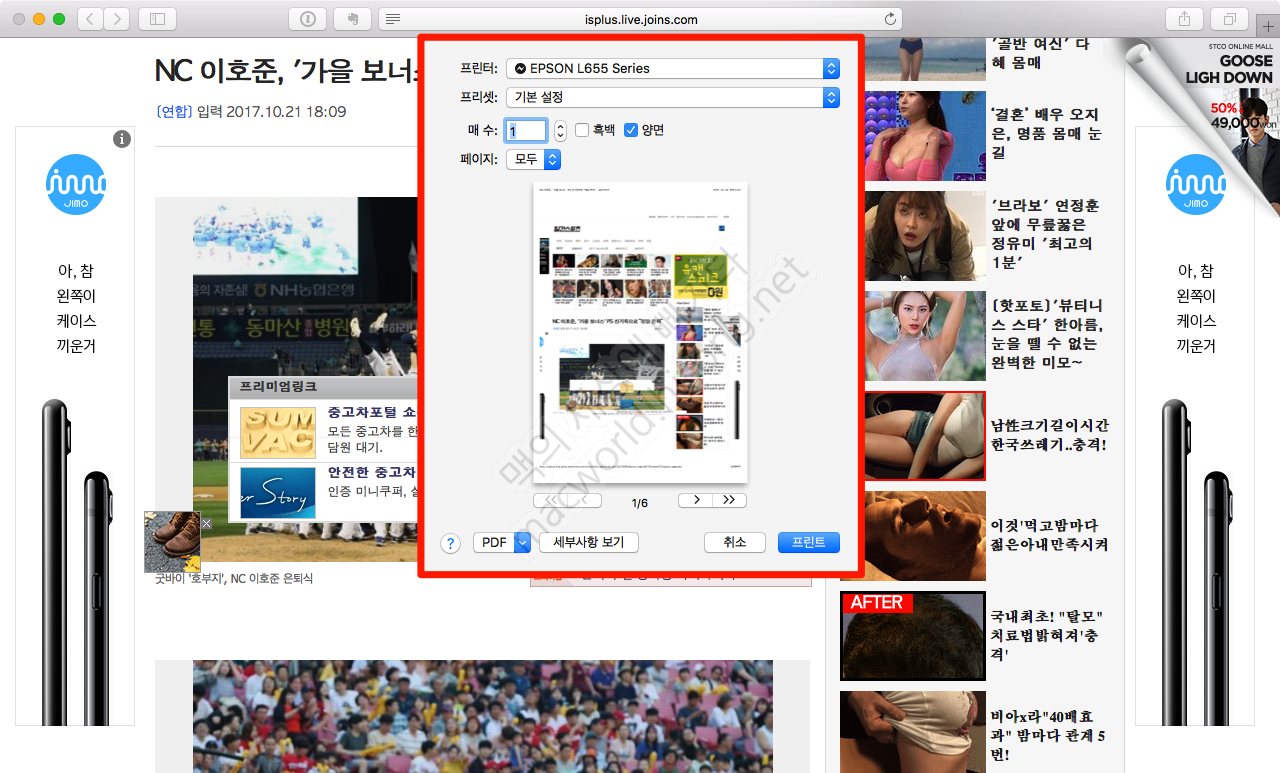1280x773 pixels.
Task: Click the 1Password extension icon
Action: coord(306,17)
